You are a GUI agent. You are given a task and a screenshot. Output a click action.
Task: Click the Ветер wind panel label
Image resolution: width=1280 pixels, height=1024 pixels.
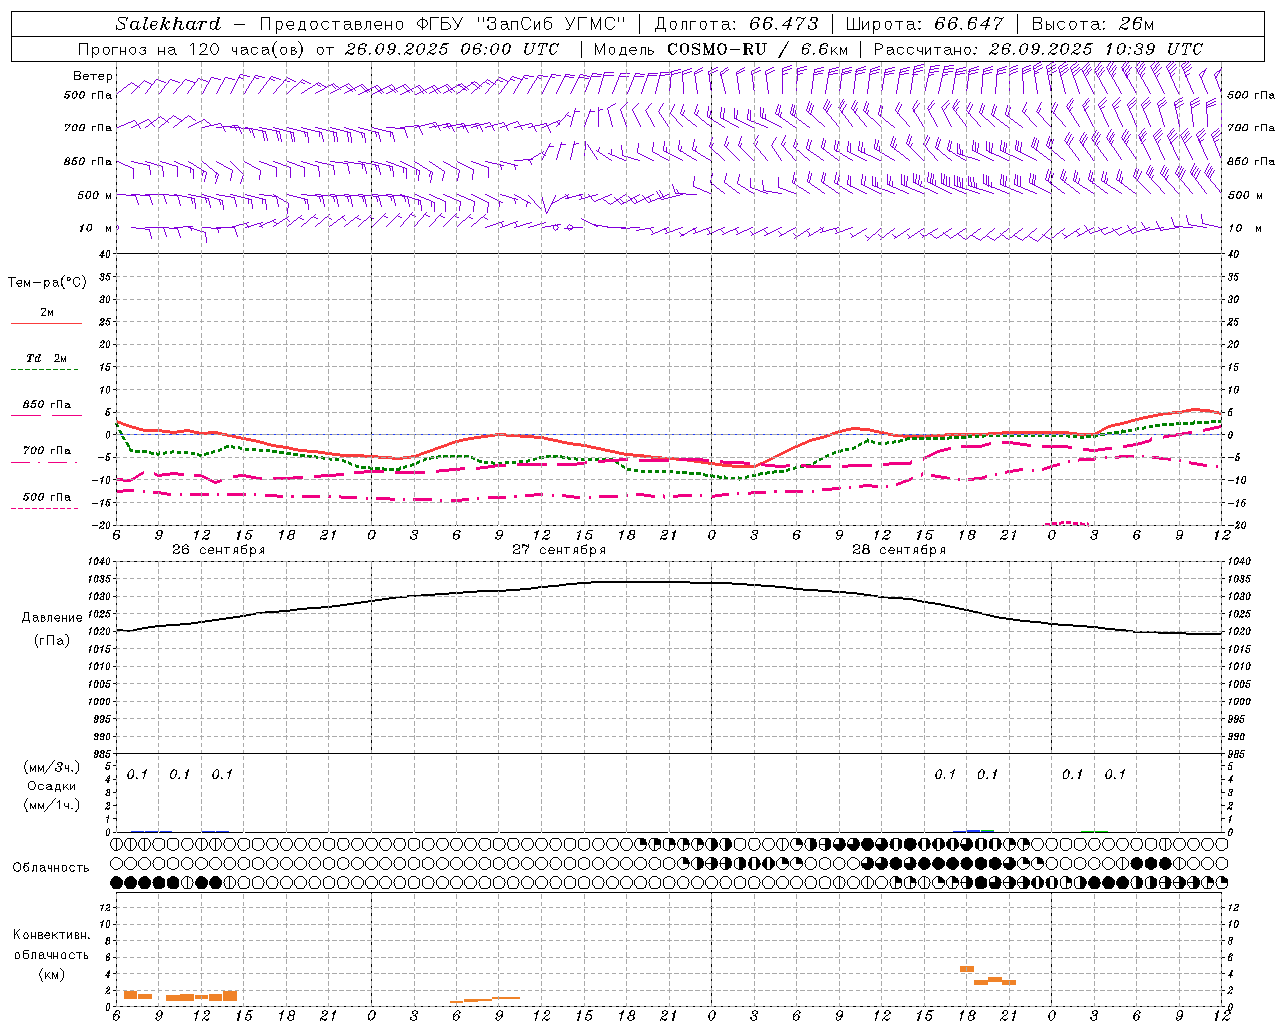(x=92, y=76)
